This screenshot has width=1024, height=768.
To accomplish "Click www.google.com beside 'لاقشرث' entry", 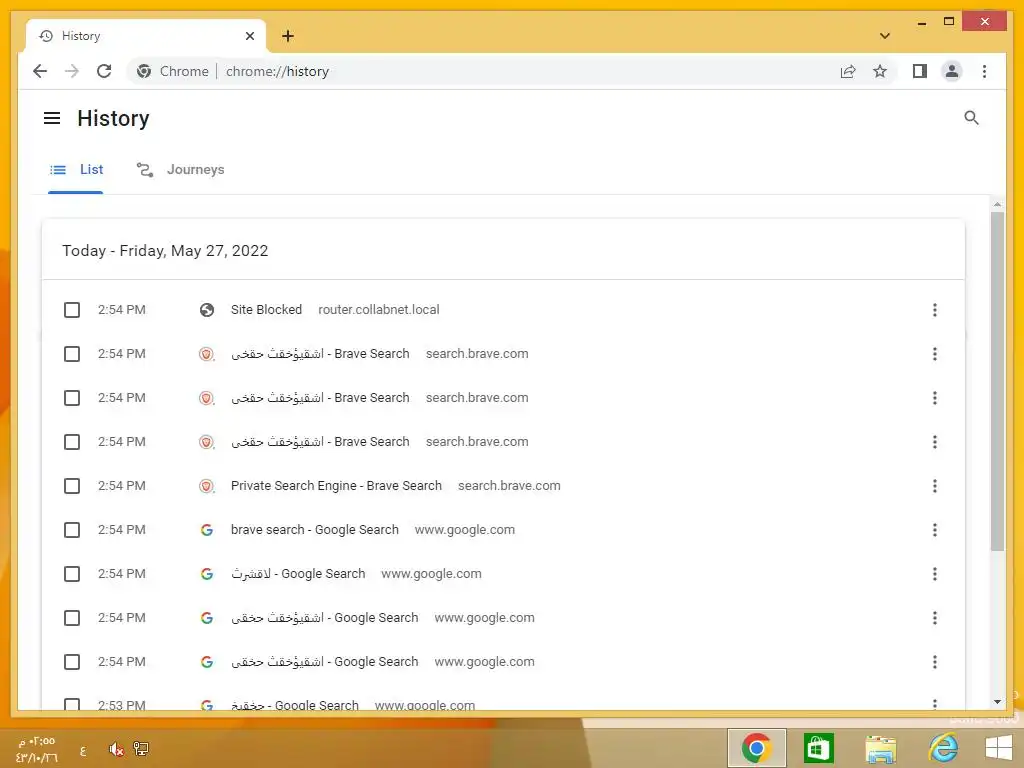I will [x=432, y=574].
